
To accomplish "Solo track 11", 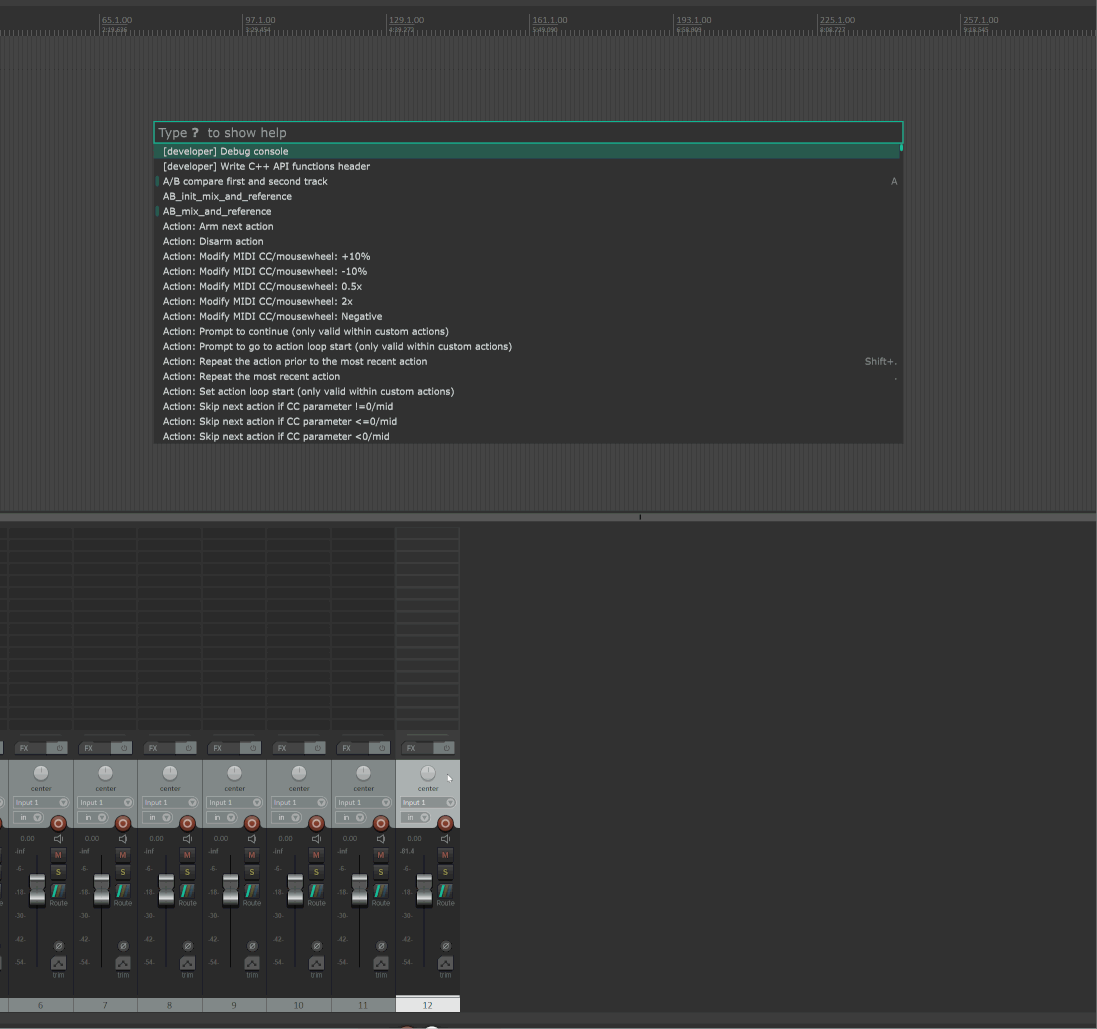I will click(x=381, y=872).
